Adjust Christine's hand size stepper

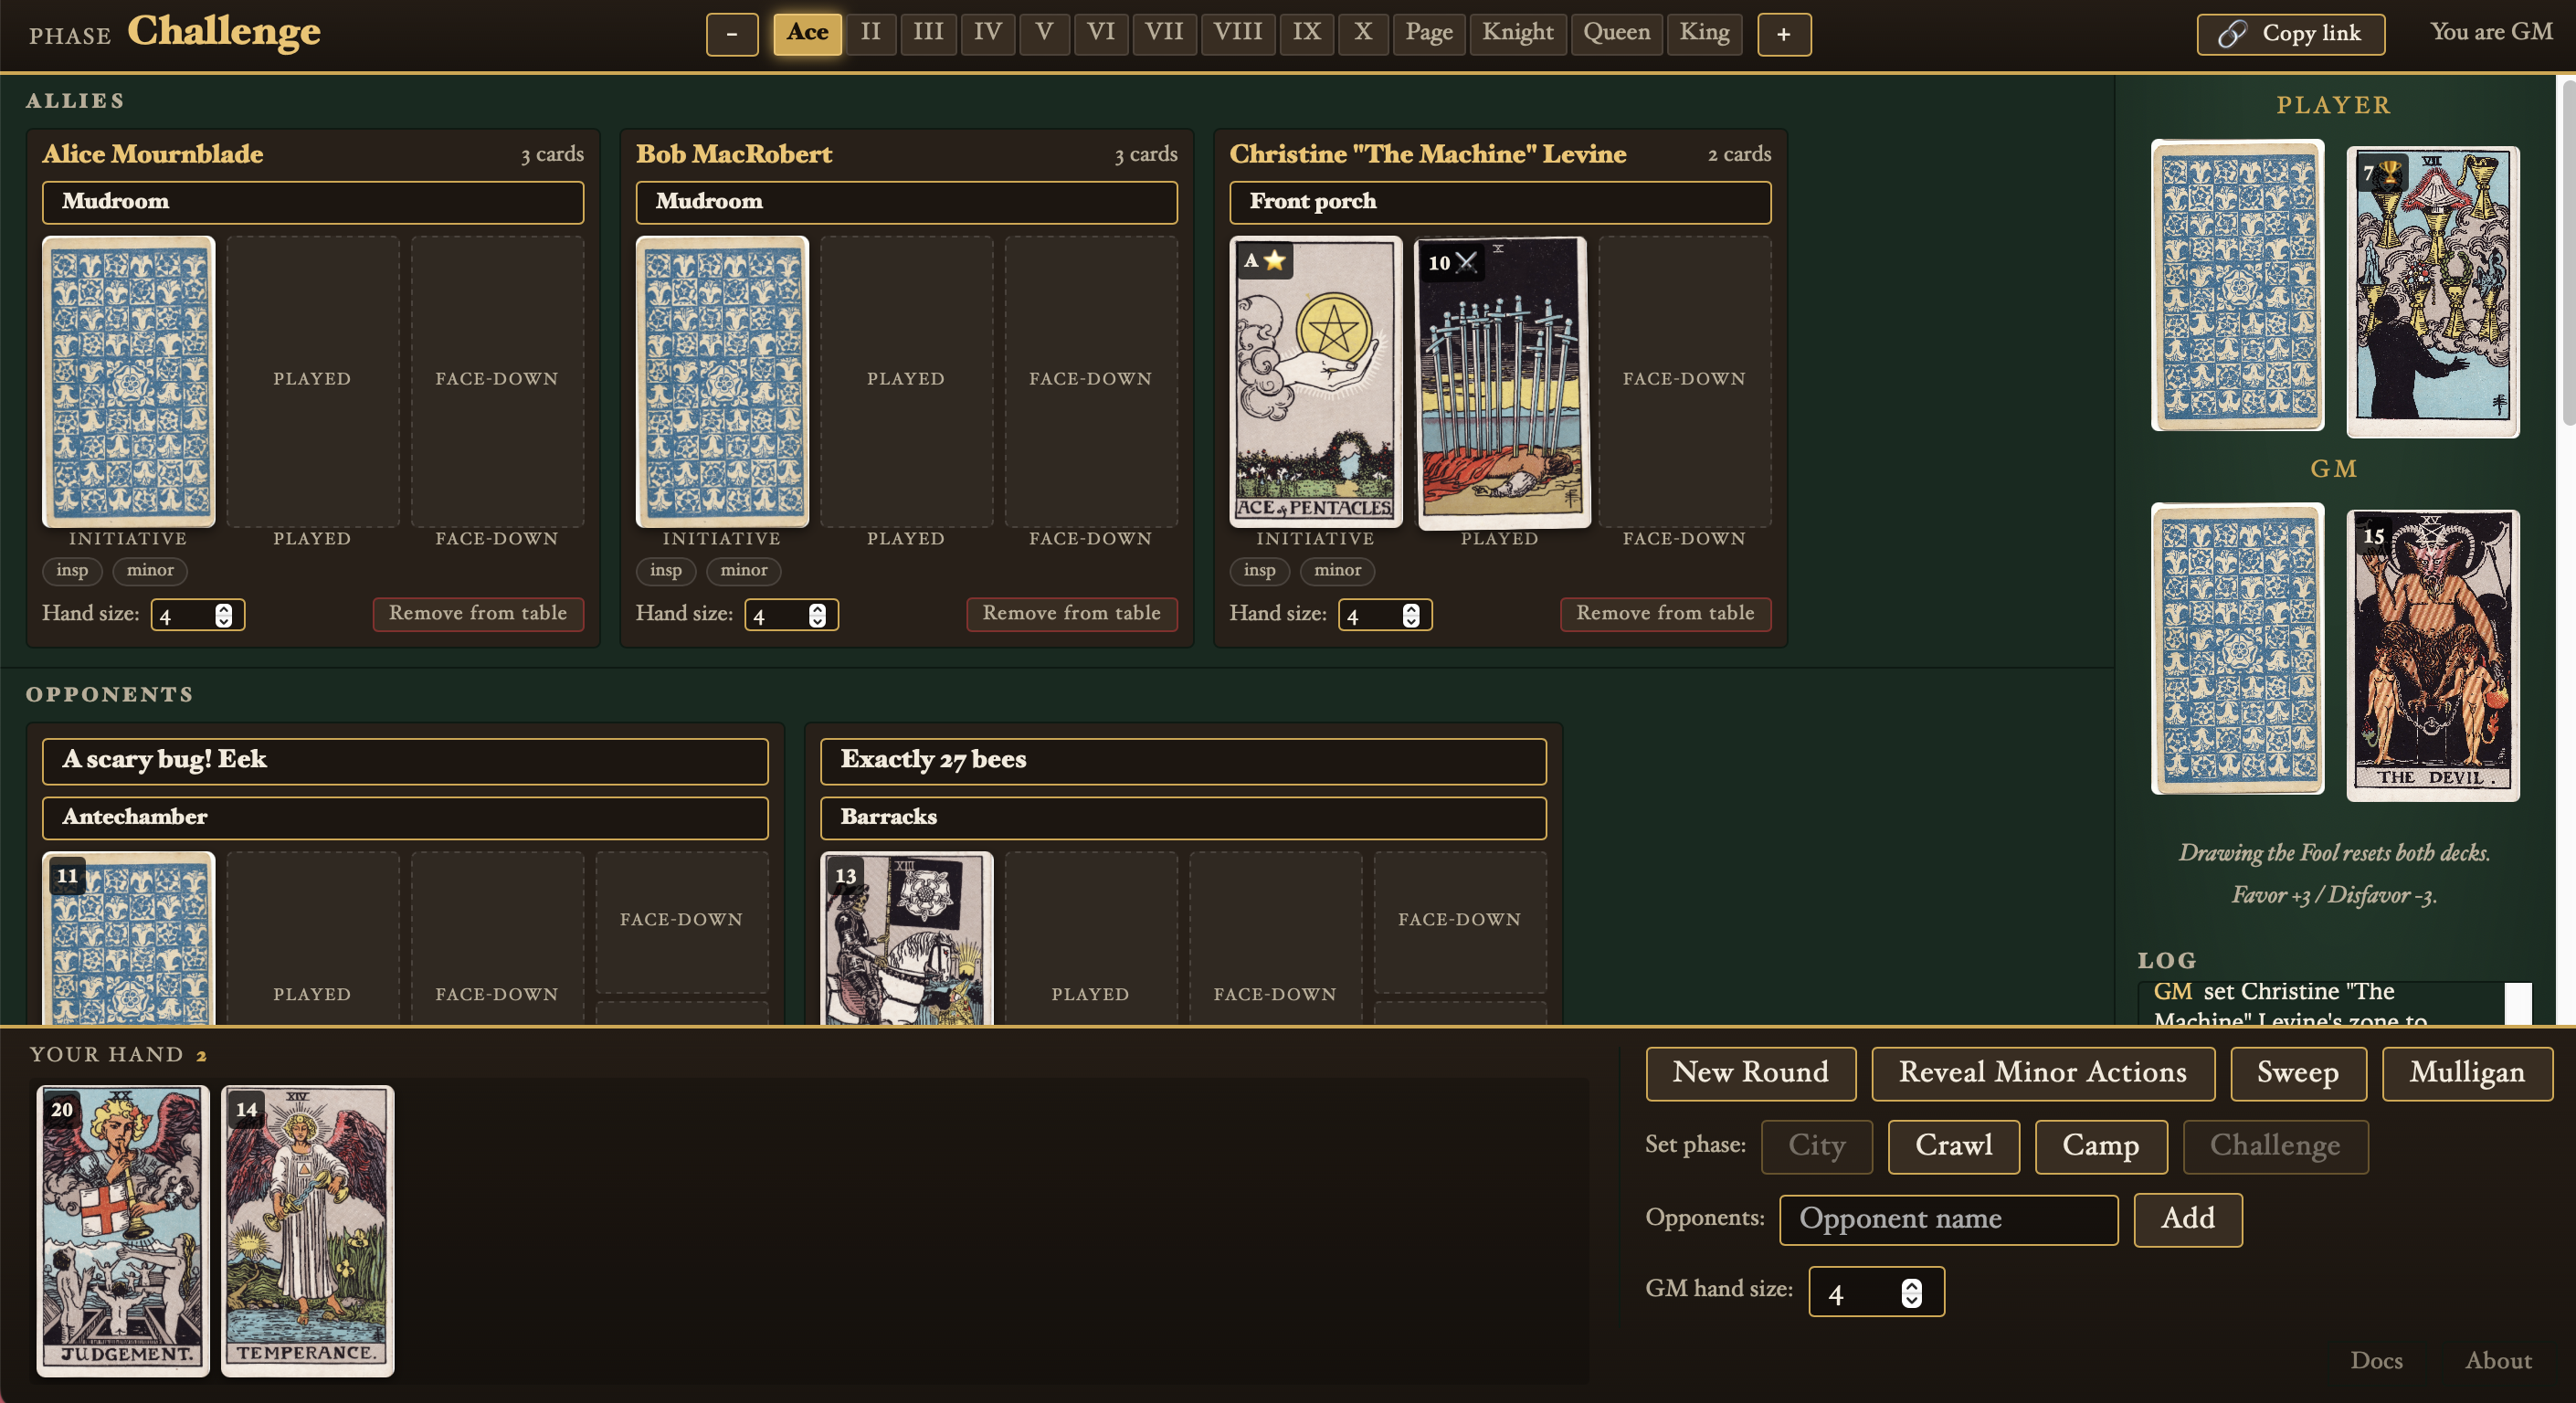pos(1411,615)
